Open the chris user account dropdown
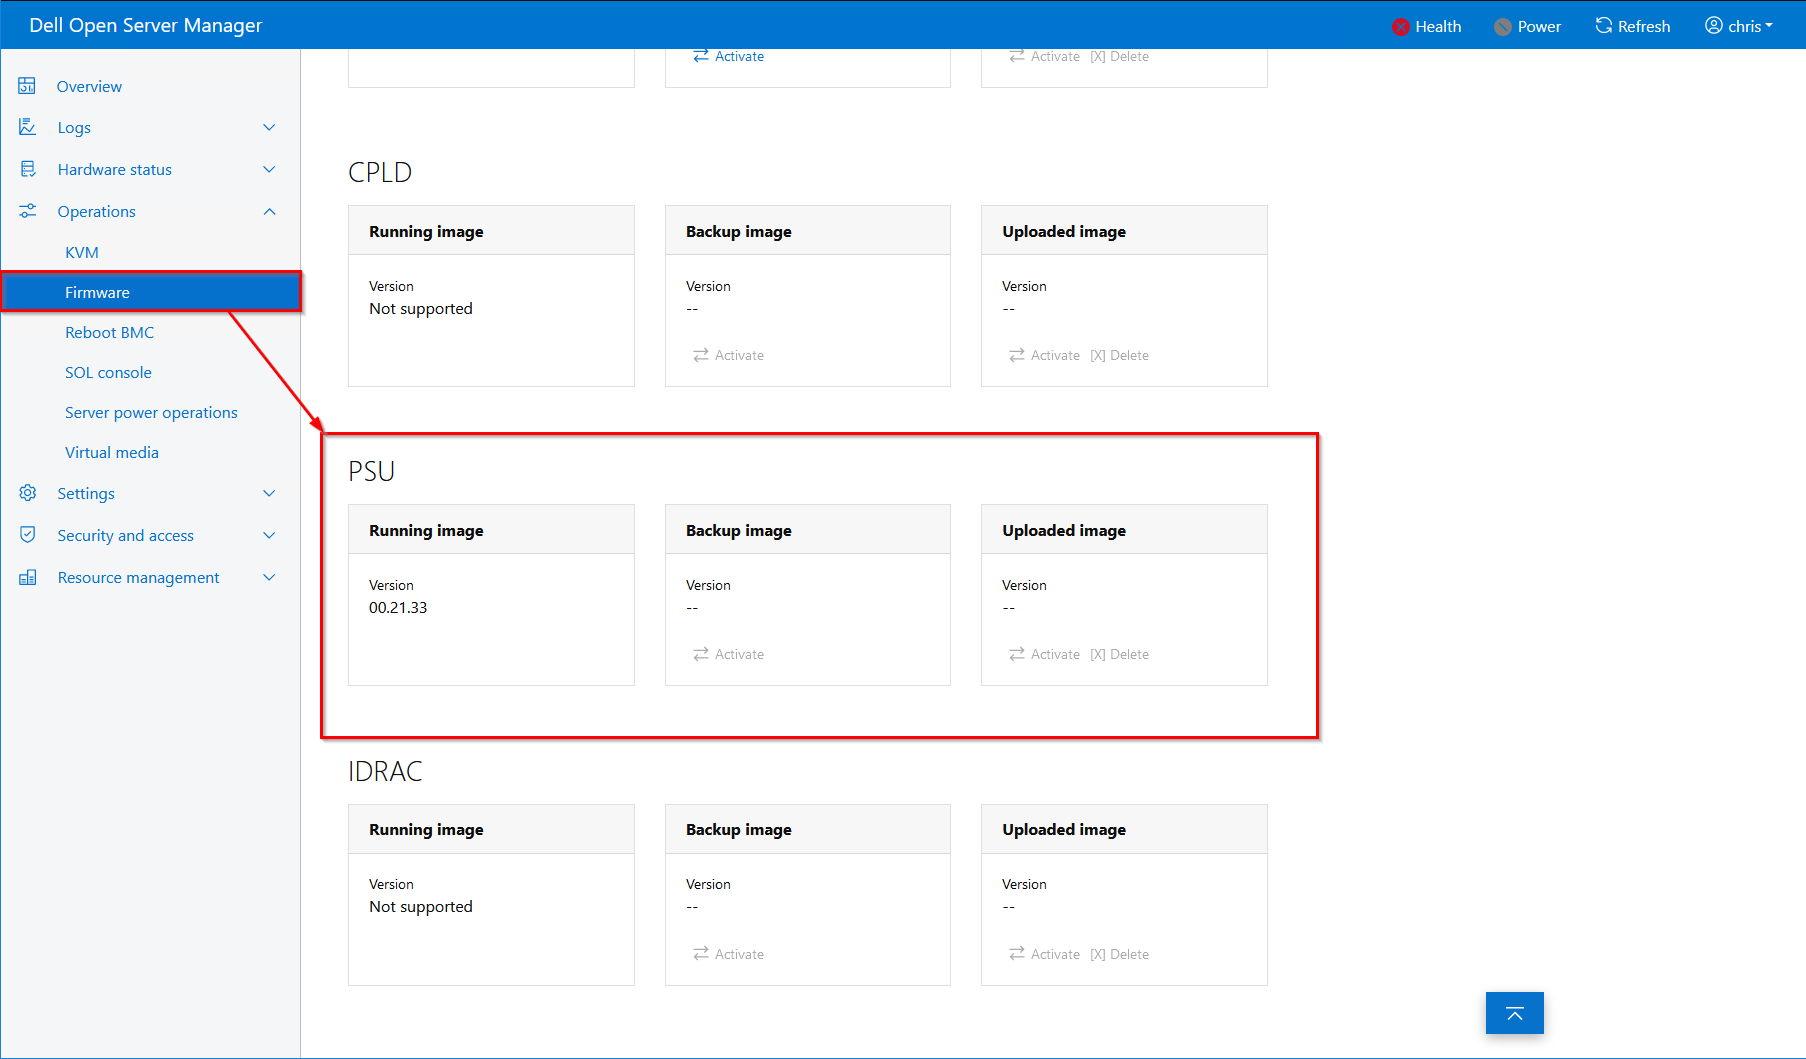This screenshot has width=1806, height=1059. 1738,26
